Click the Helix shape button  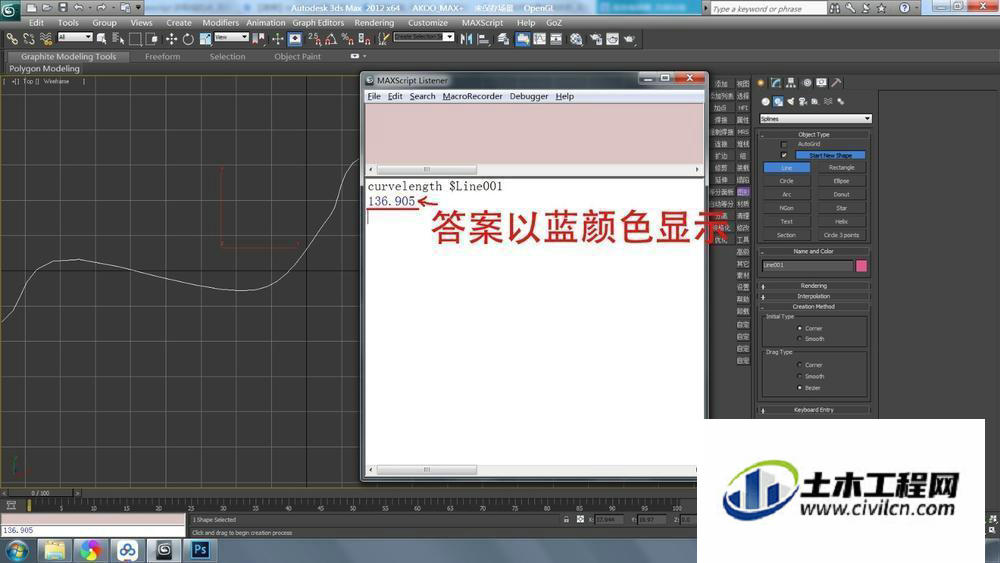[842, 222]
